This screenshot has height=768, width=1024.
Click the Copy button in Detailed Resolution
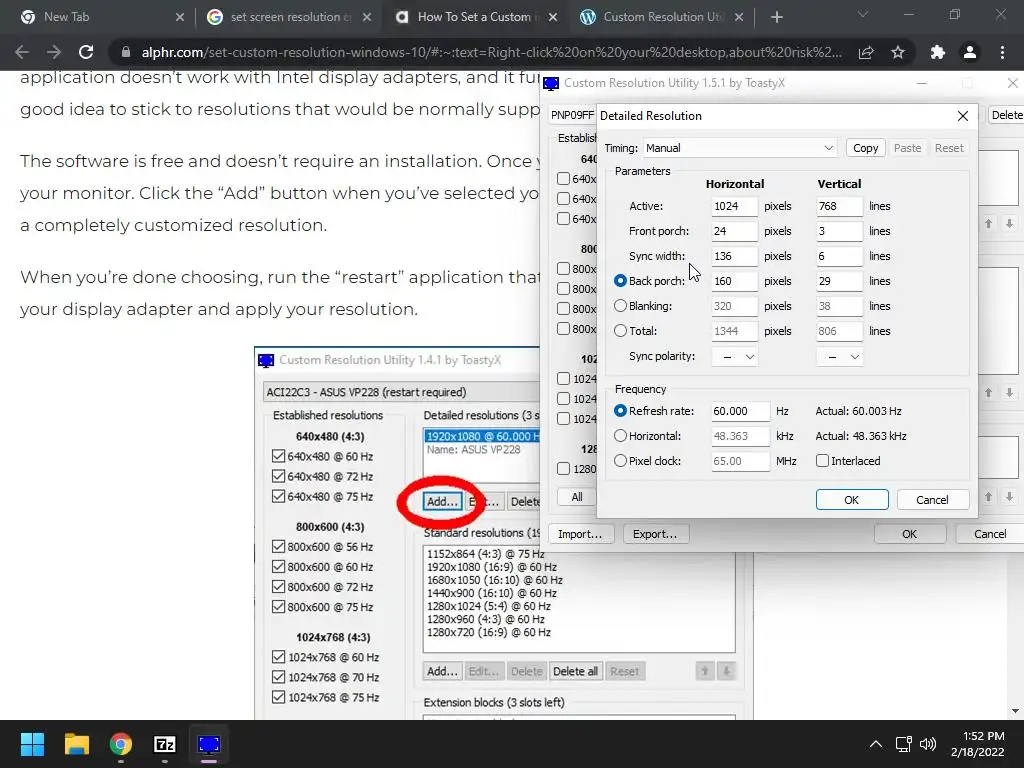point(865,148)
